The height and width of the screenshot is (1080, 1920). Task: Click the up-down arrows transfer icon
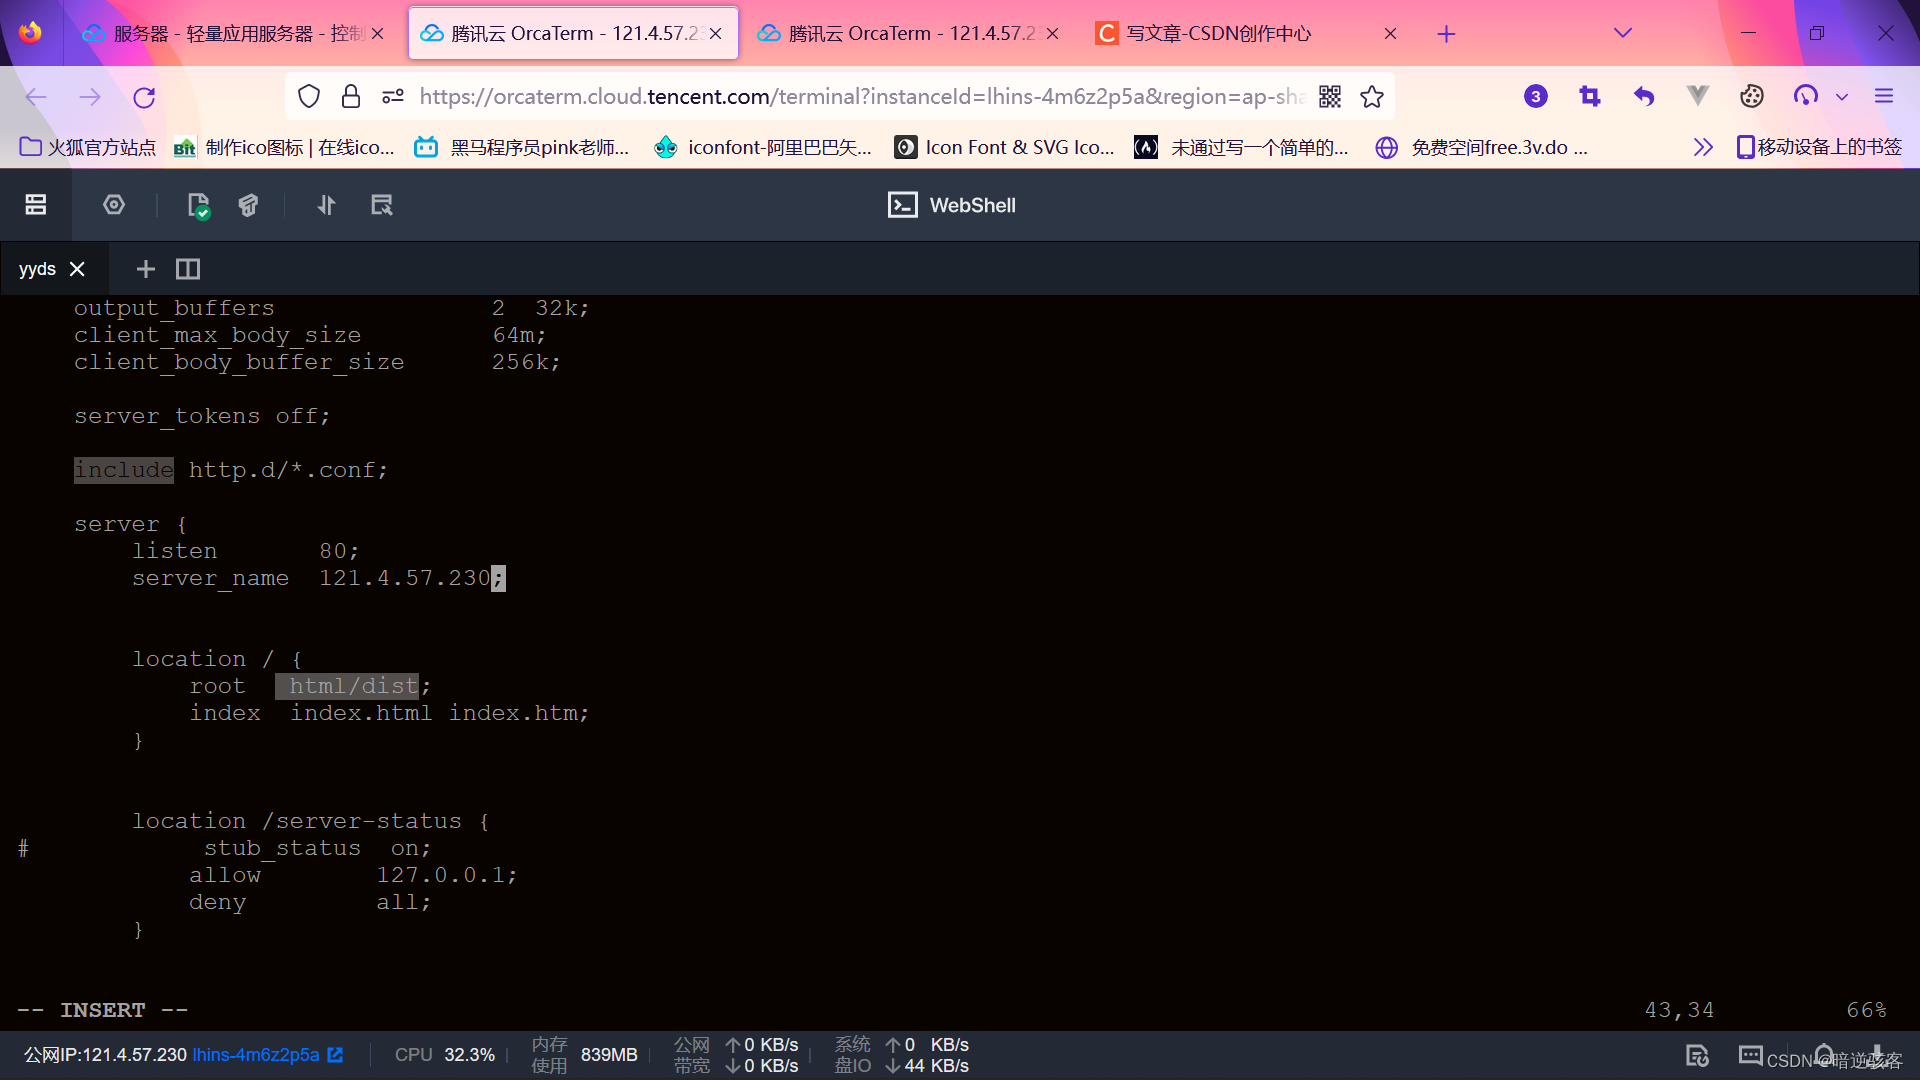point(326,205)
